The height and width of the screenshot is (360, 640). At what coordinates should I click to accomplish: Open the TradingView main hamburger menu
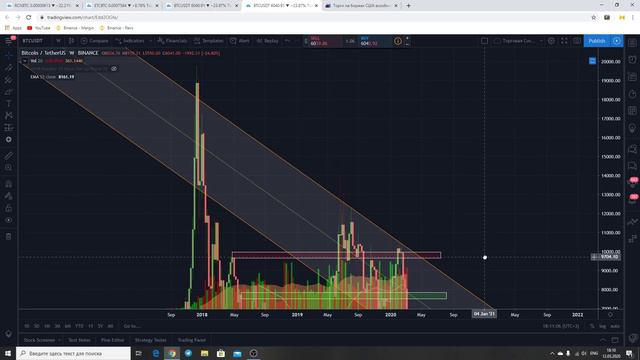[9, 41]
